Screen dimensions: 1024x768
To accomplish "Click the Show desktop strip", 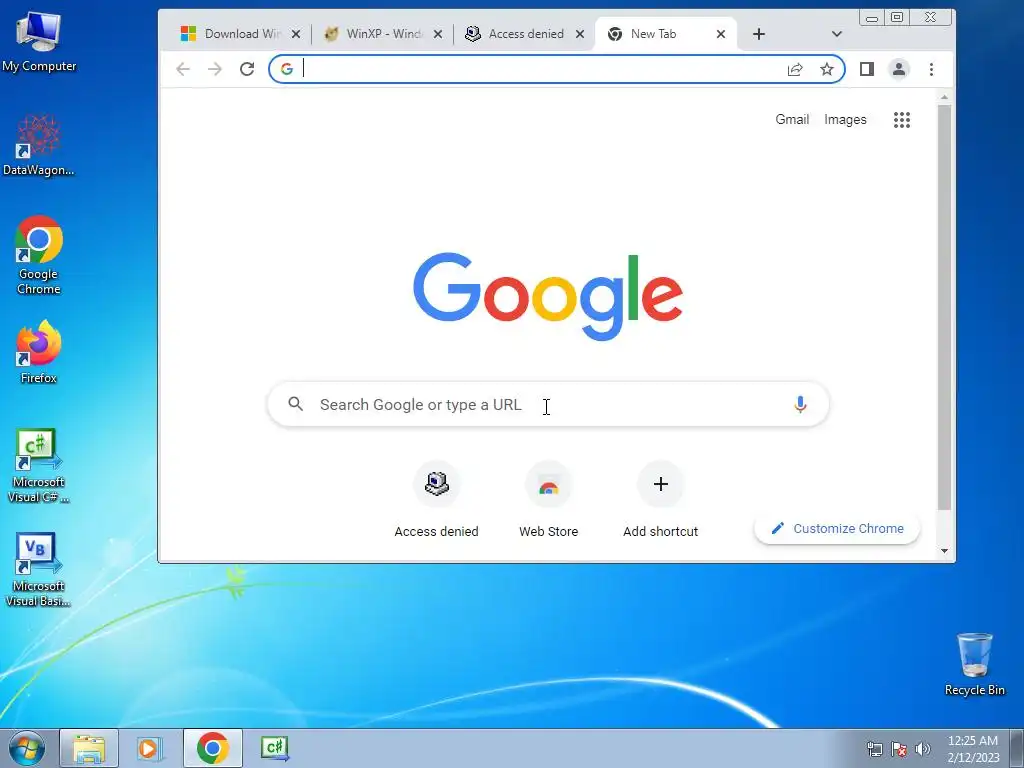I will [1017, 748].
